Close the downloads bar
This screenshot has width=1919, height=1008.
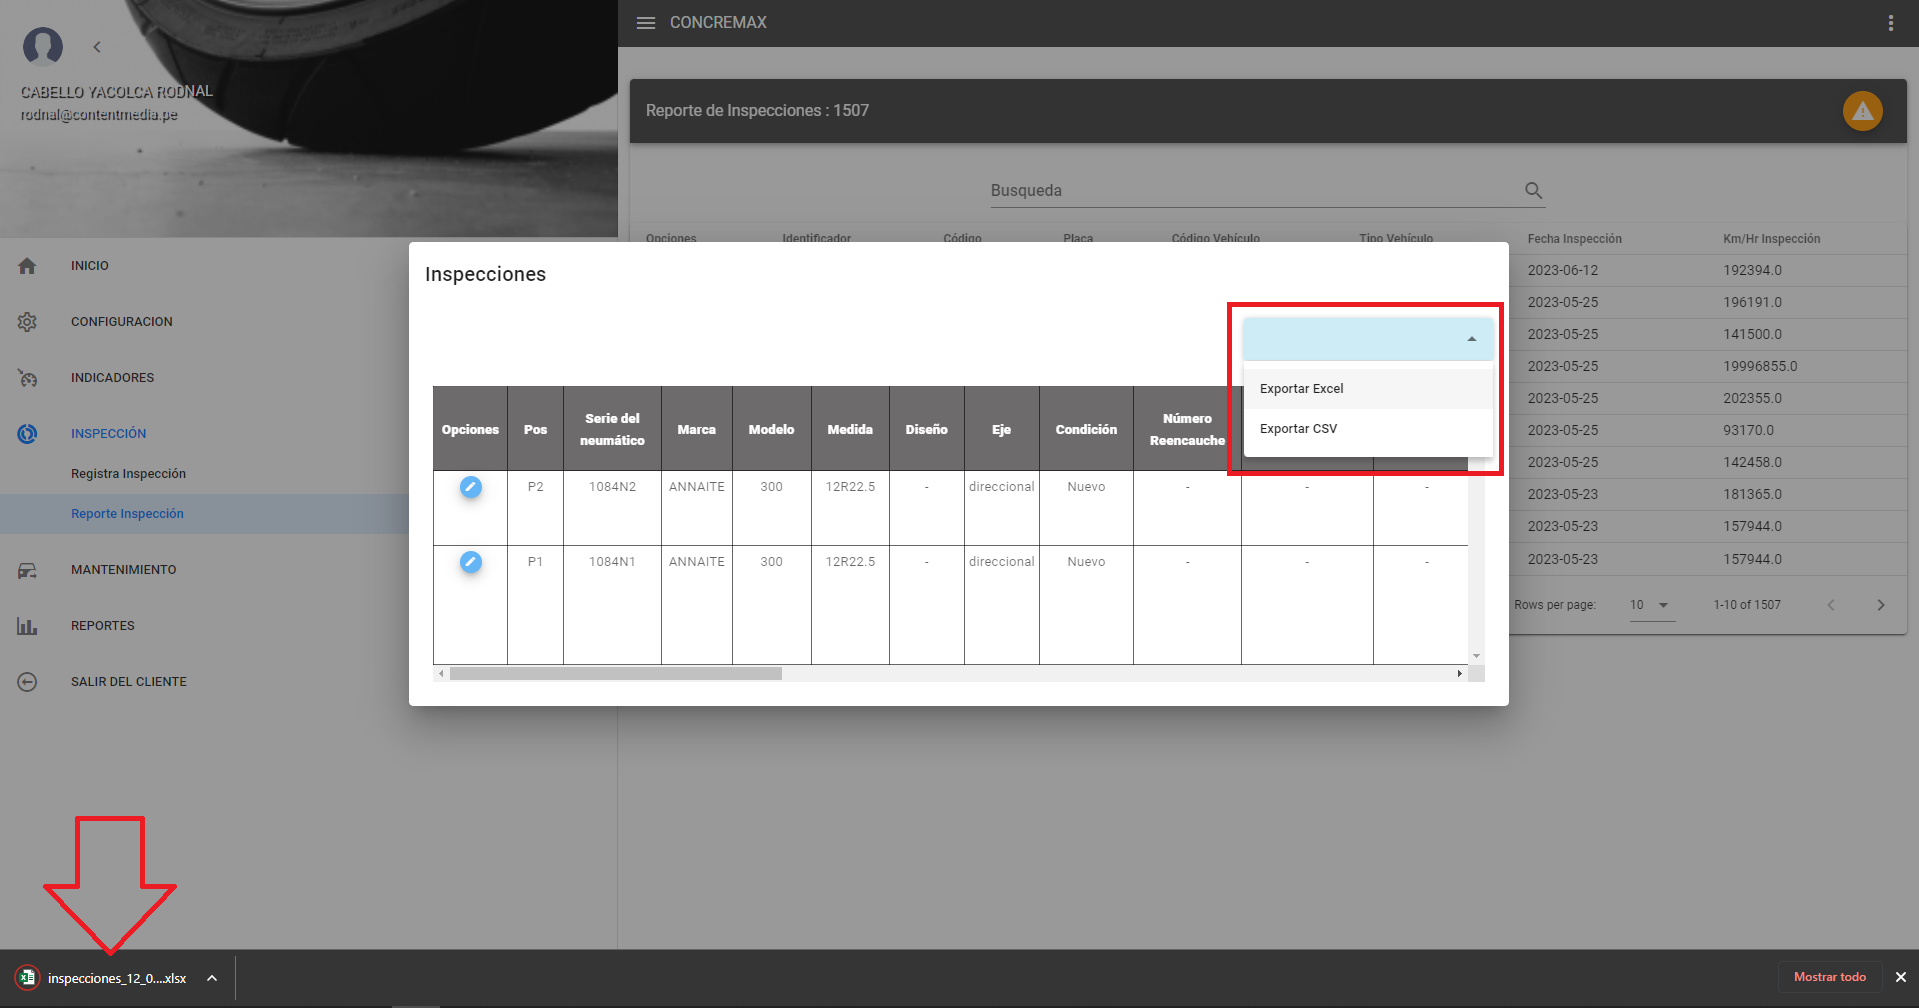click(1900, 977)
